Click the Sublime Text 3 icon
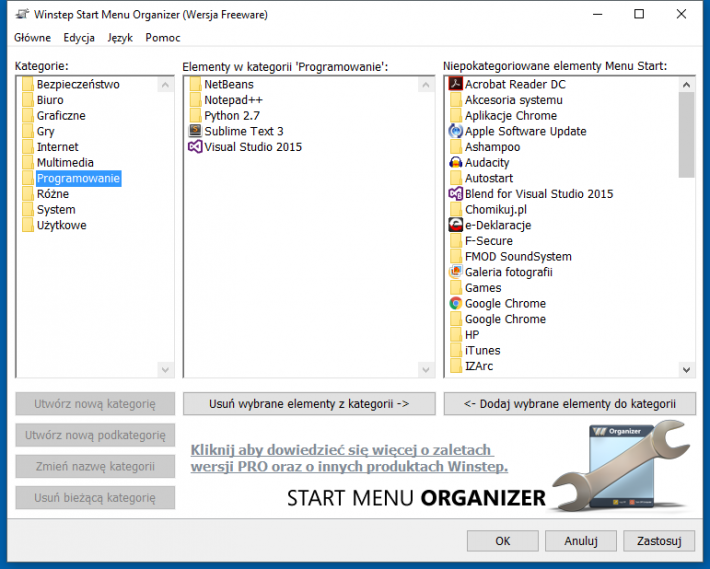 click(x=195, y=131)
